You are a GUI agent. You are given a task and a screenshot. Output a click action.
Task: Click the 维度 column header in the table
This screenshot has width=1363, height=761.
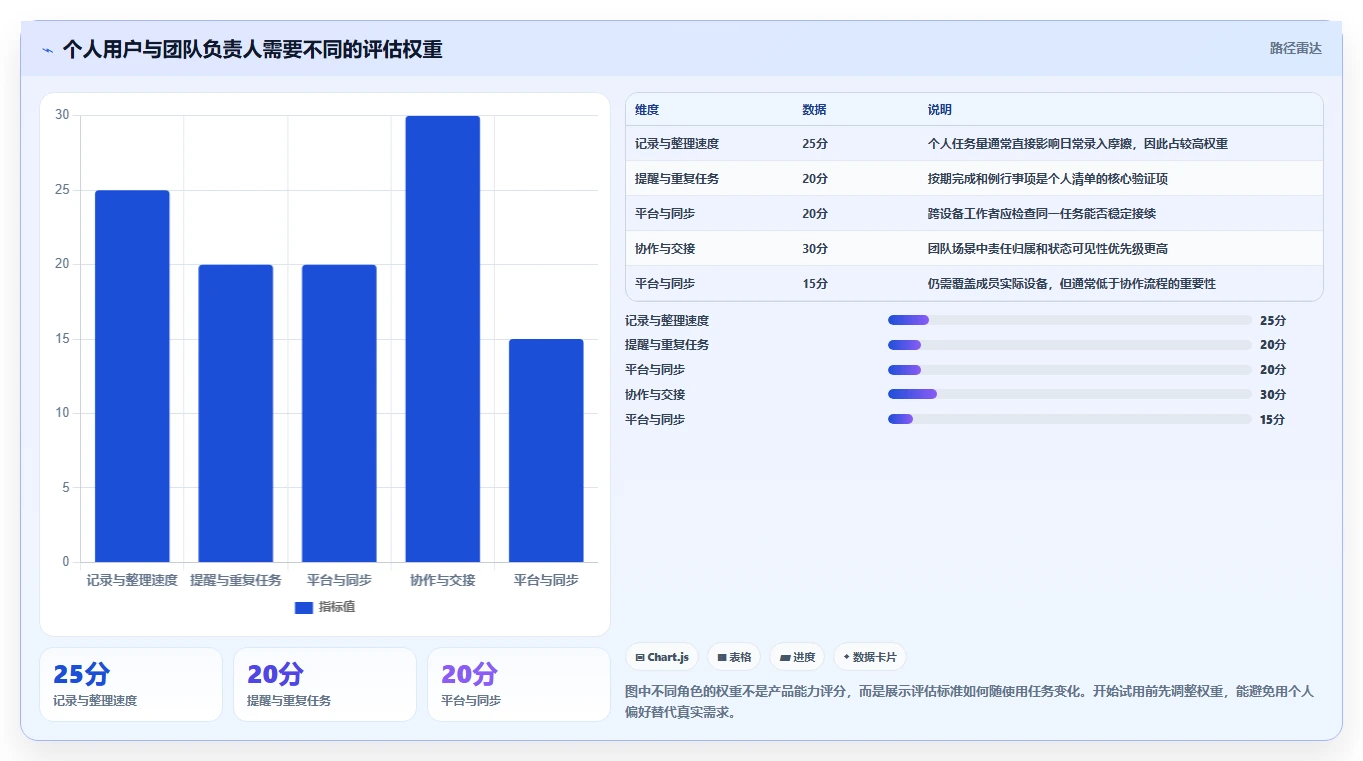point(647,110)
